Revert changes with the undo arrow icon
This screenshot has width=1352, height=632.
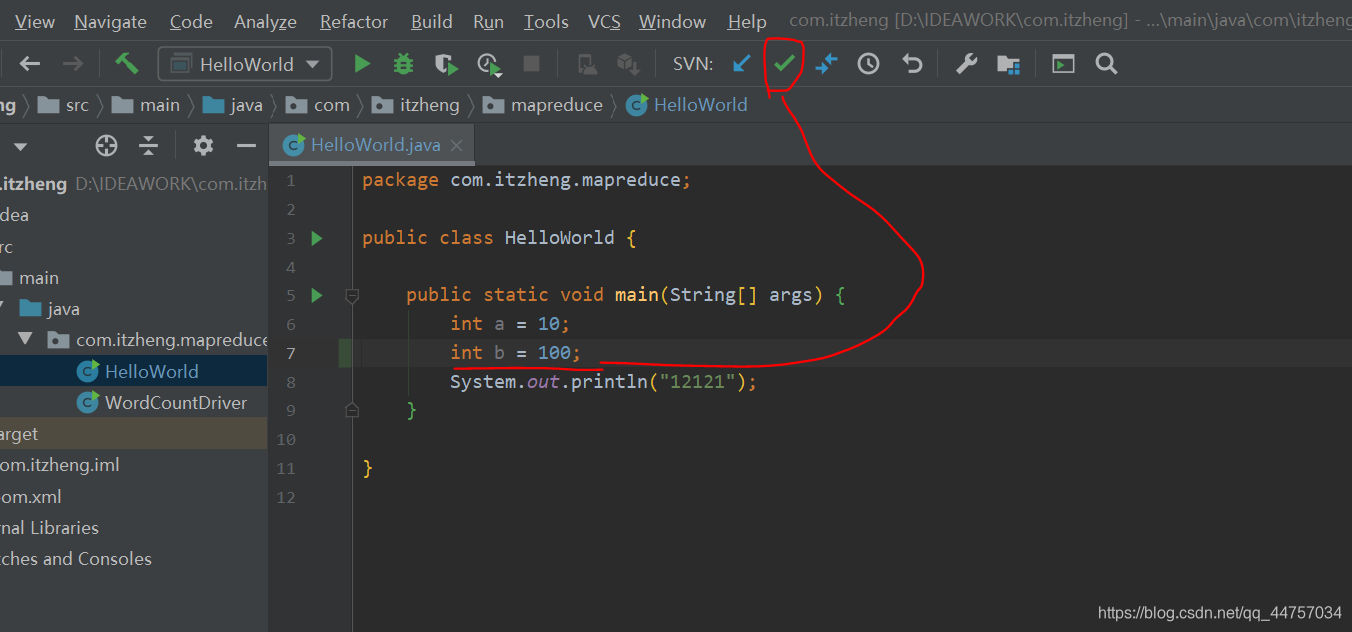point(912,64)
